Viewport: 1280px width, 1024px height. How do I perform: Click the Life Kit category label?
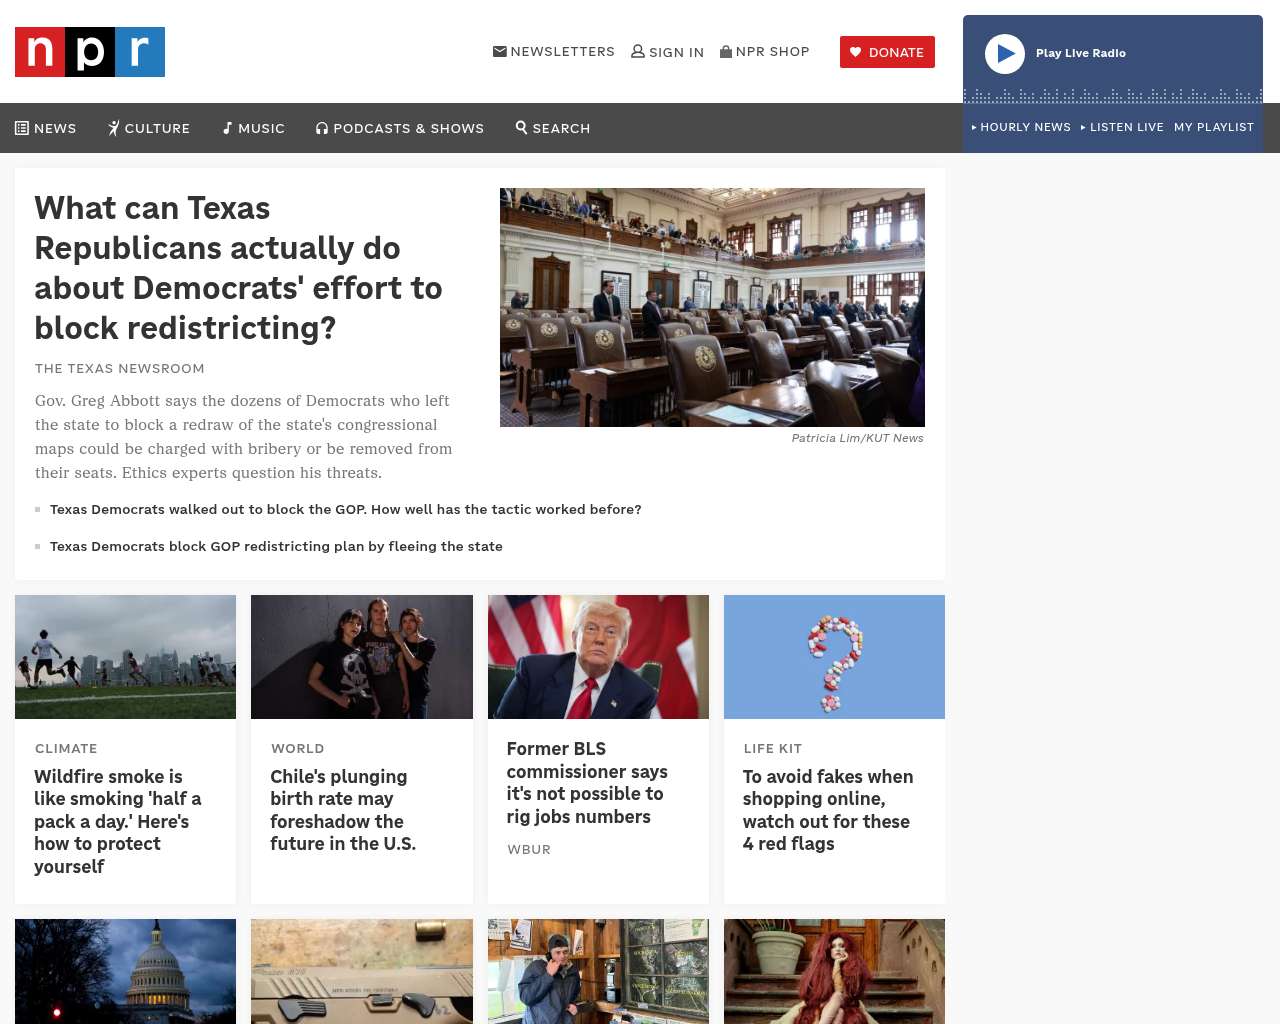[x=773, y=748]
